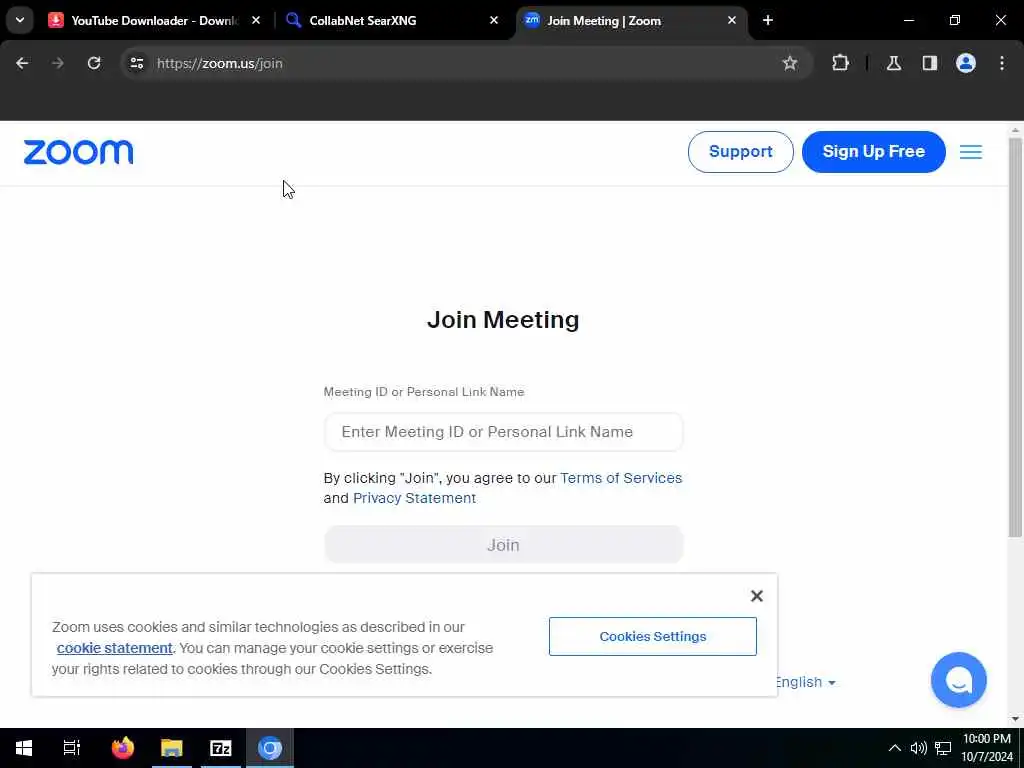Open the chat support bubble
Viewport: 1024px width, 768px height.
(958, 680)
